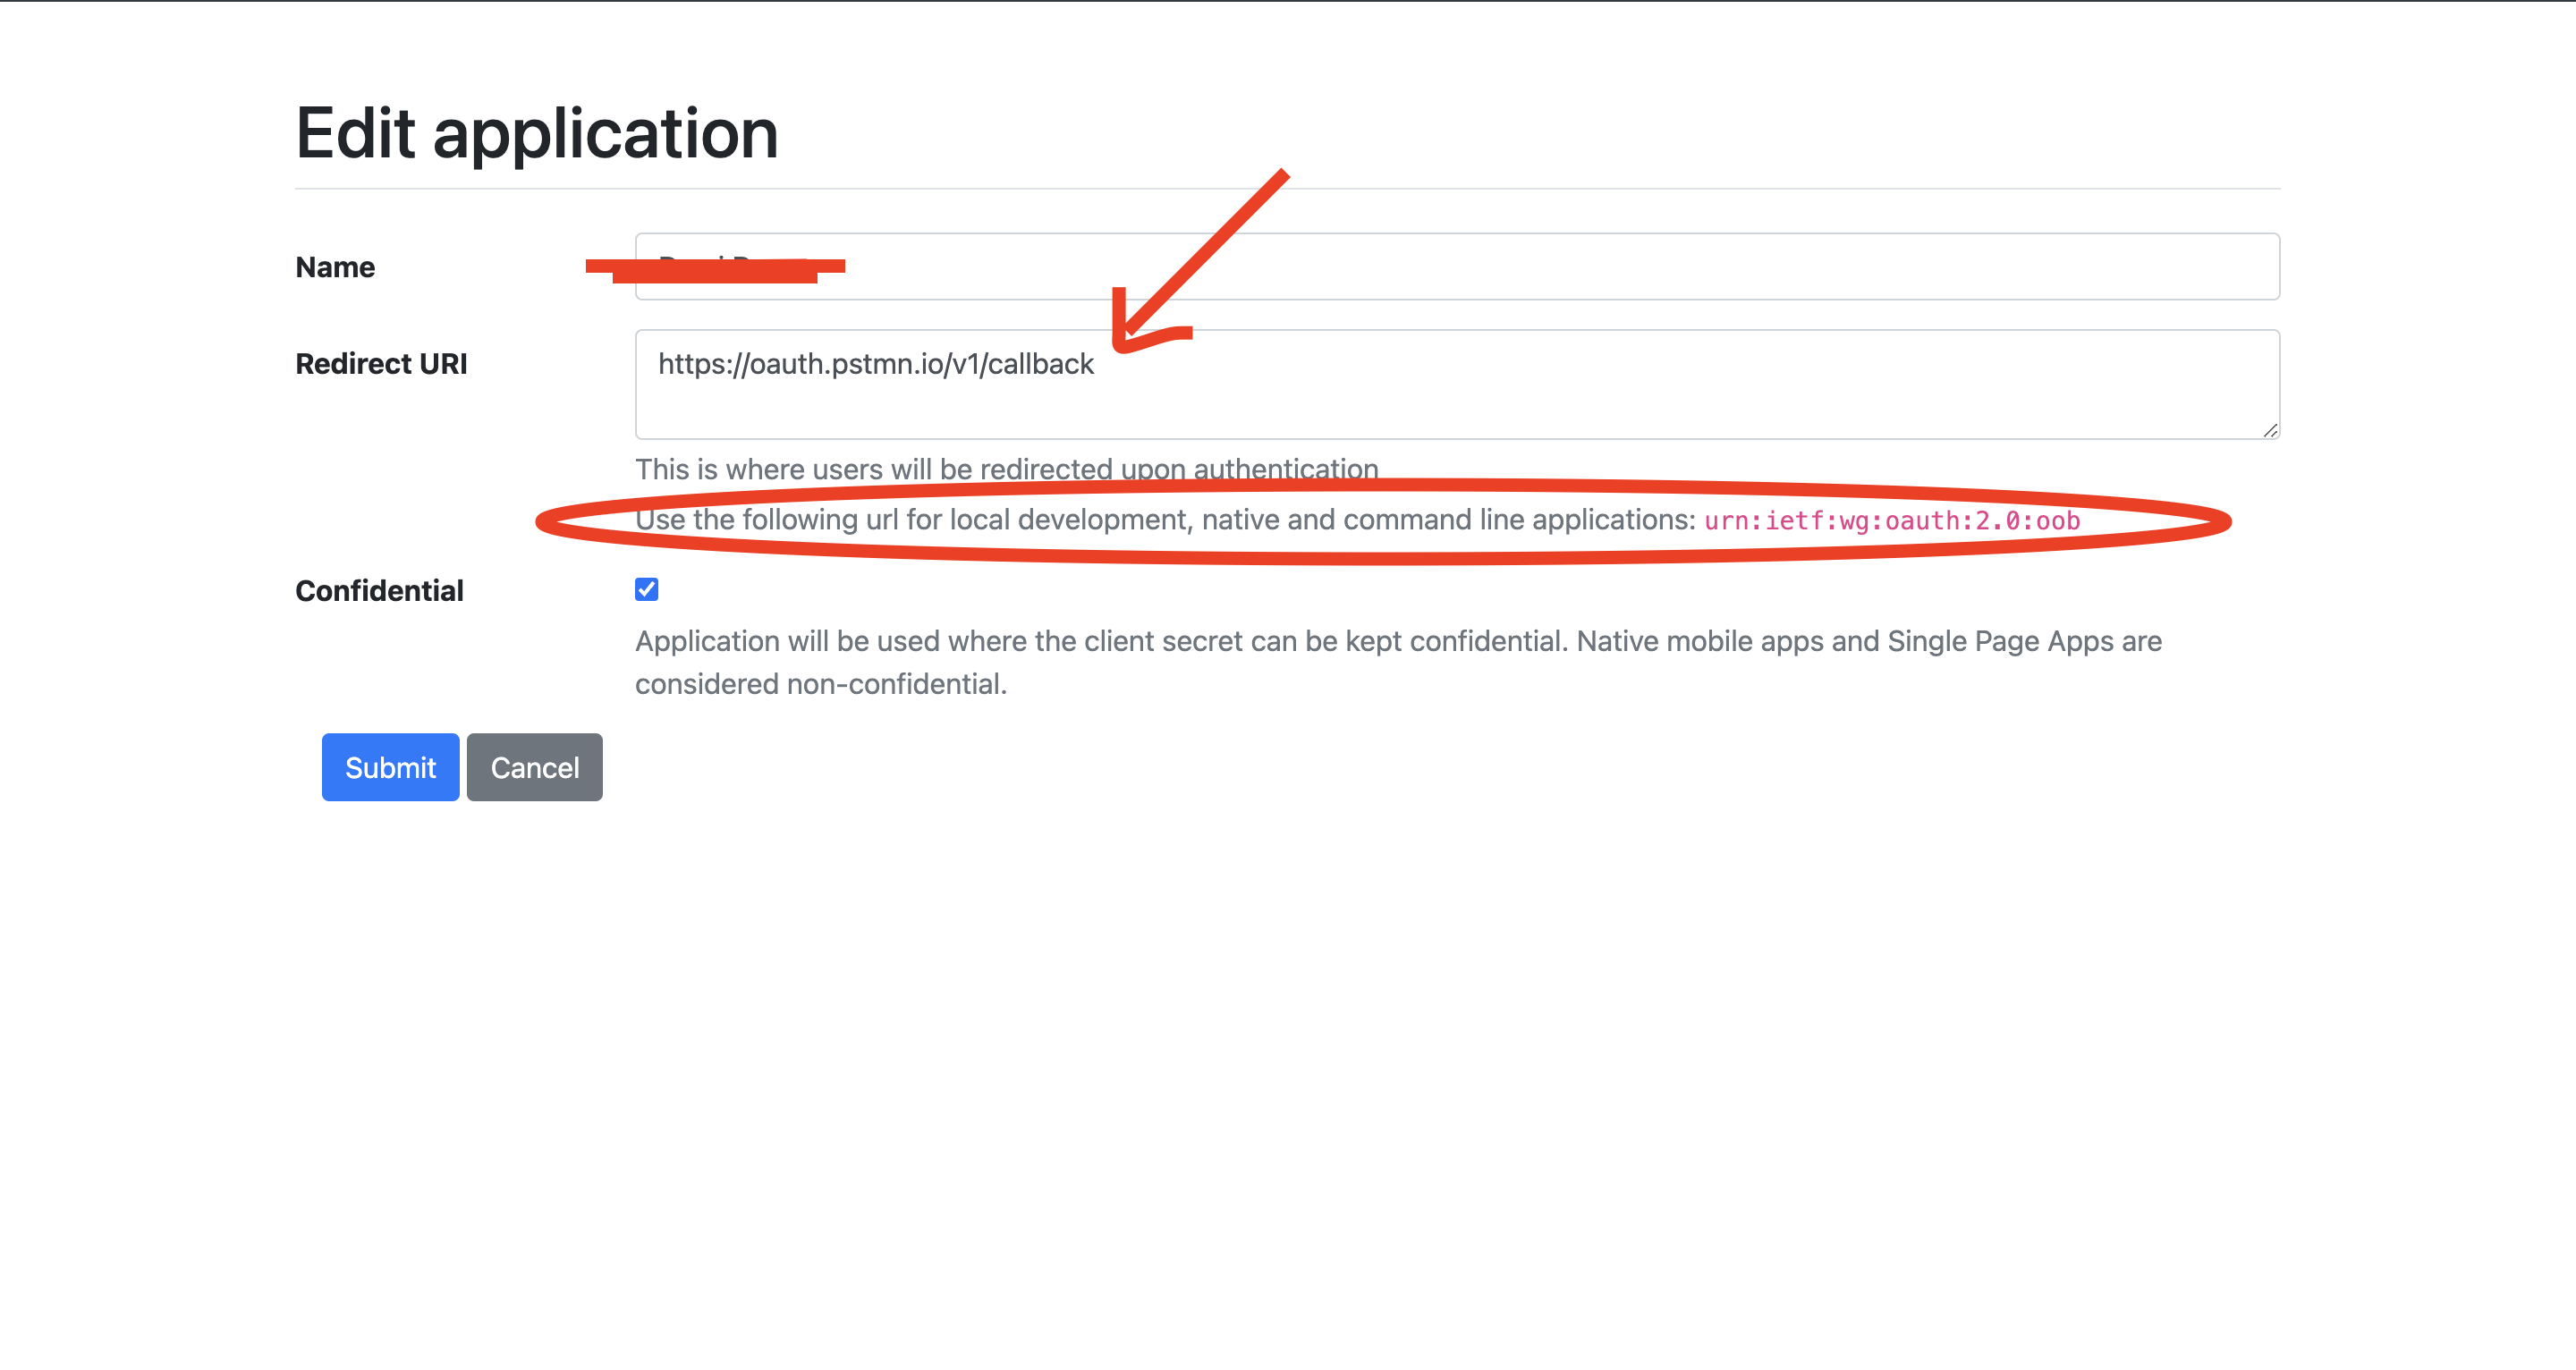This screenshot has height=1370, width=2576.
Task: Click the Cancel button
Action: click(534, 767)
